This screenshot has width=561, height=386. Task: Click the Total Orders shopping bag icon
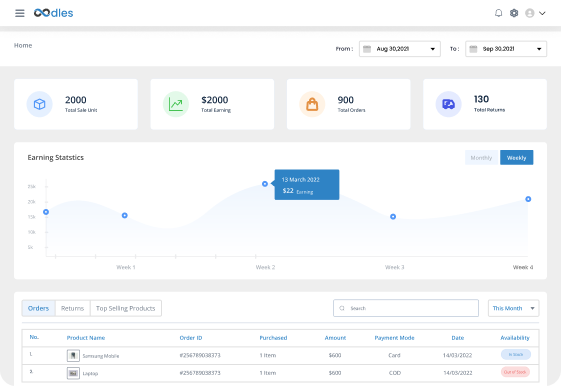tap(312, 104)
